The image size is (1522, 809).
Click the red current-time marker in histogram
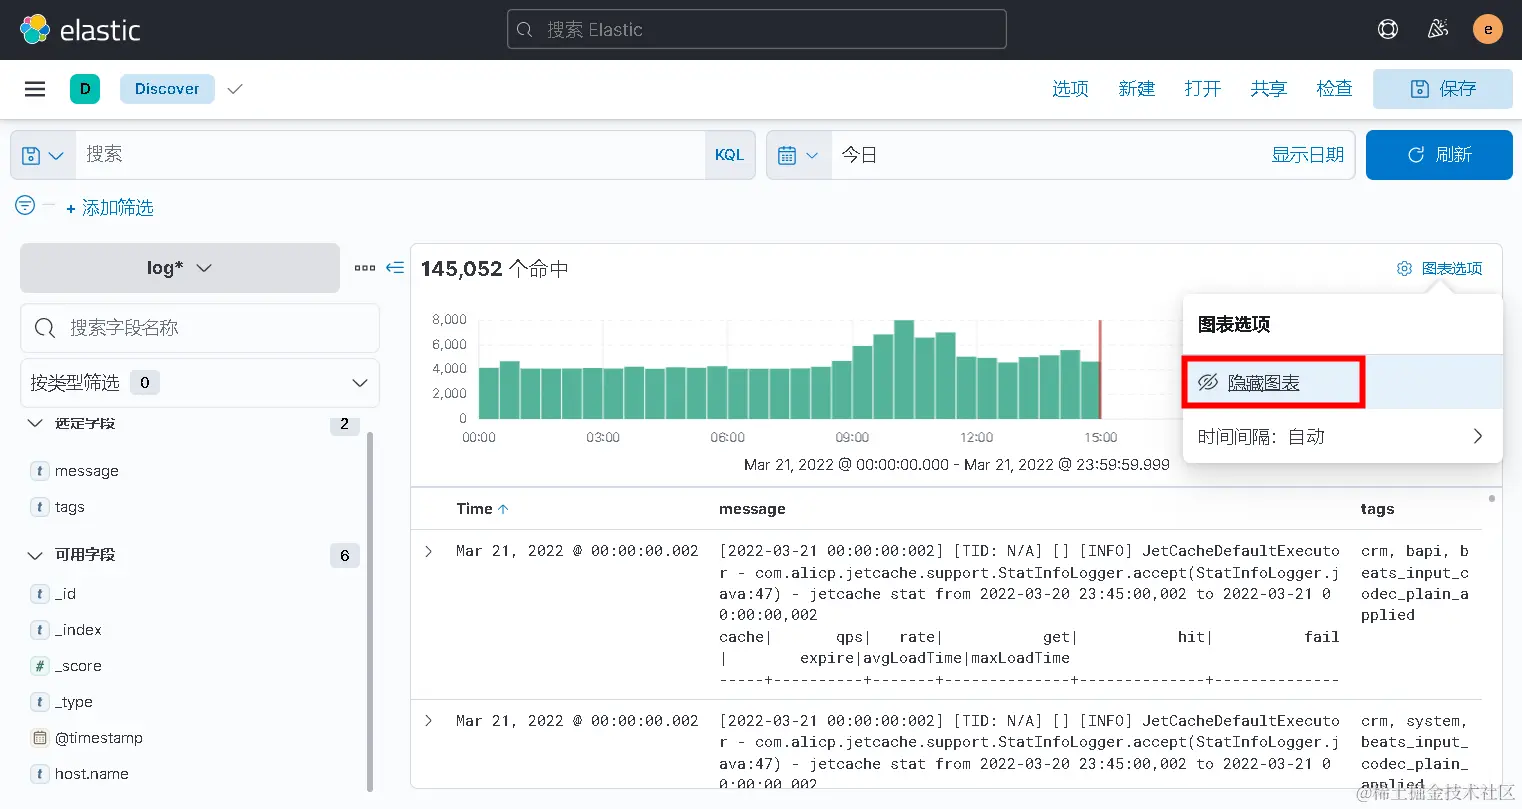coord(1100,369)
